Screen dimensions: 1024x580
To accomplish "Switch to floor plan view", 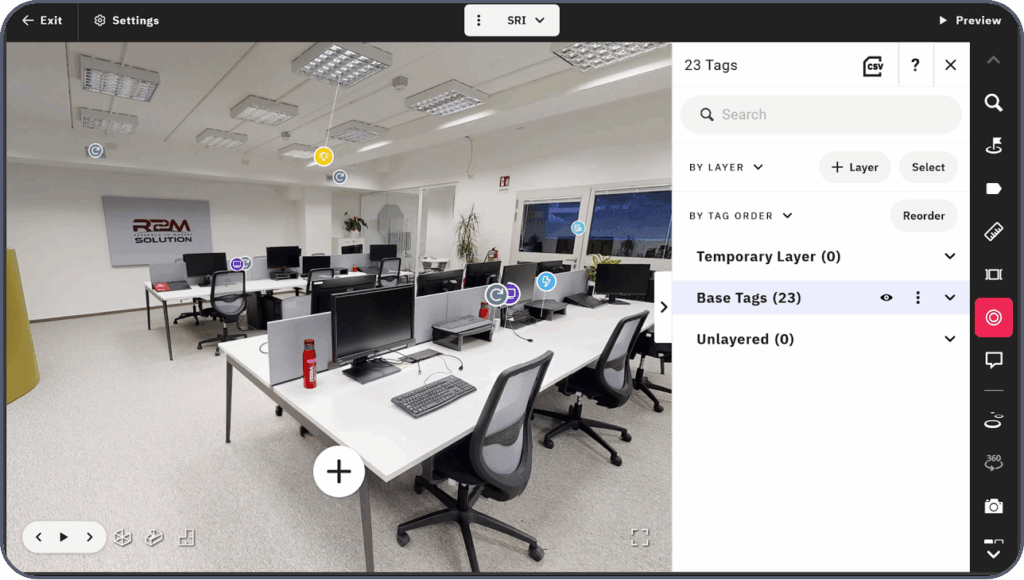I will [x=186, y=537].
